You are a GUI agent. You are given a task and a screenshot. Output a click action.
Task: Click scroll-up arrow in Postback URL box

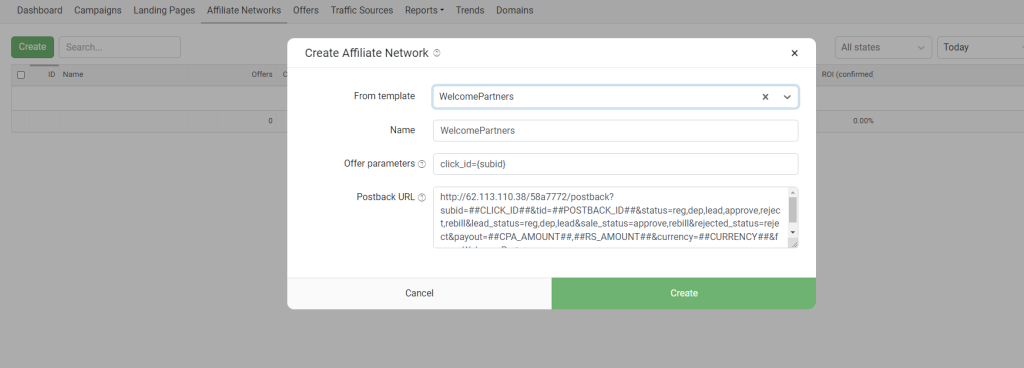click(x=793, y=192)
